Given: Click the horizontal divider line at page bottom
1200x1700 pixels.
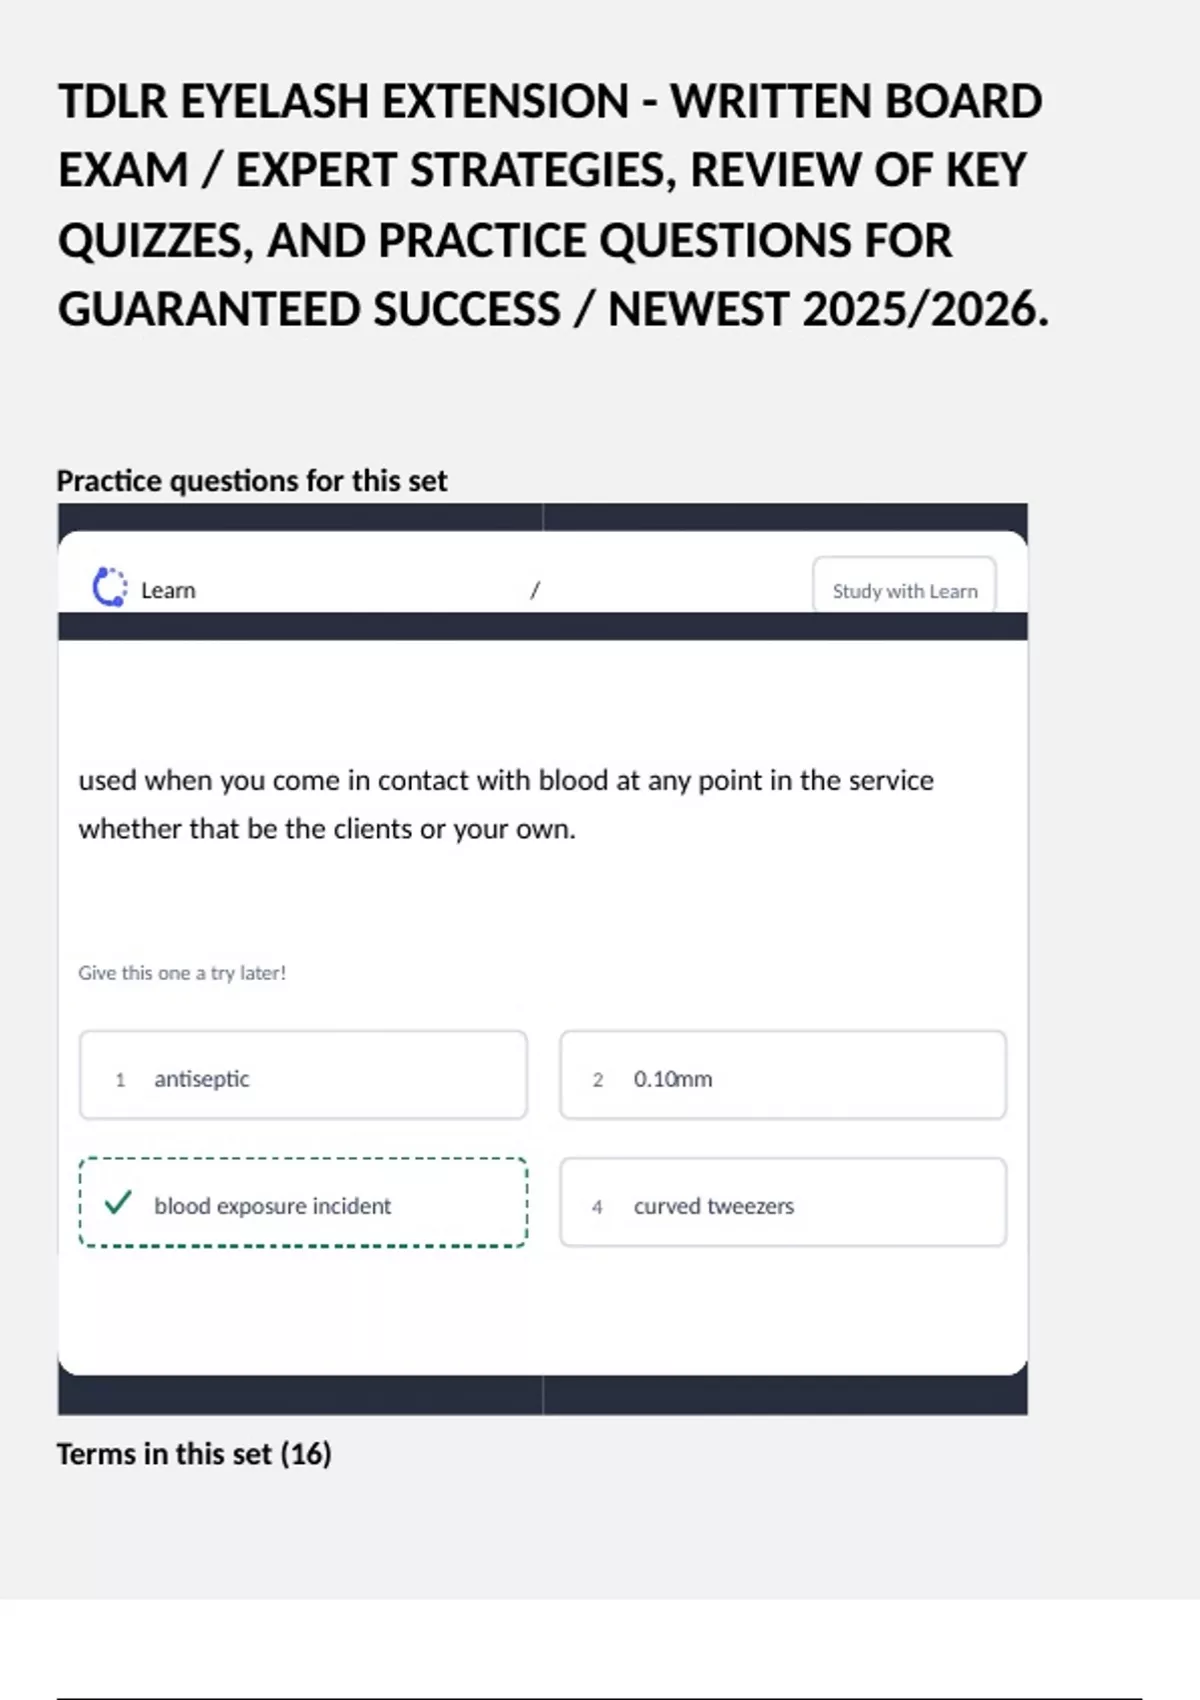Looking at the screenshot, I should [598, 1697].
